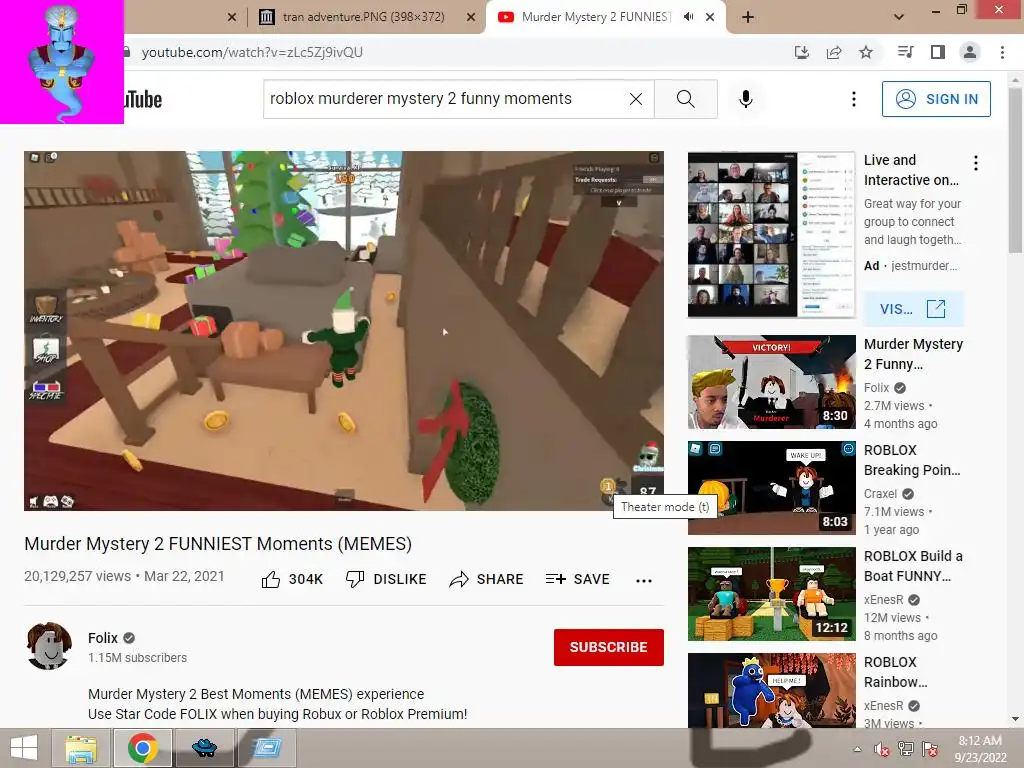
Task: Open the blue window app in taskbar
Action: pyautogui.click(x=266, y=748)
